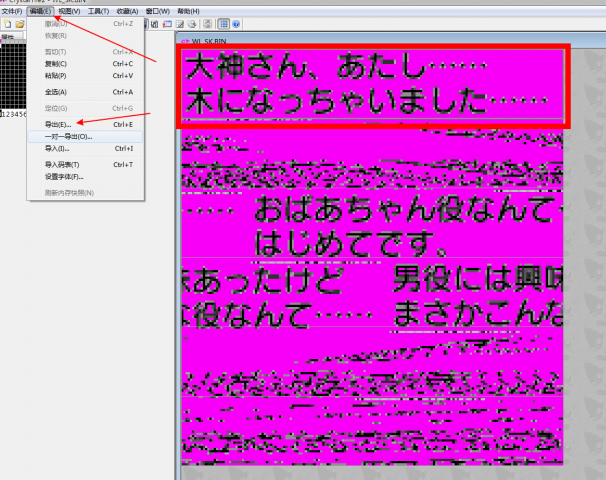Viewport: 606px width, 480px height.
Task: Open the 收藏(A) menu
Action: coord(127,11)
